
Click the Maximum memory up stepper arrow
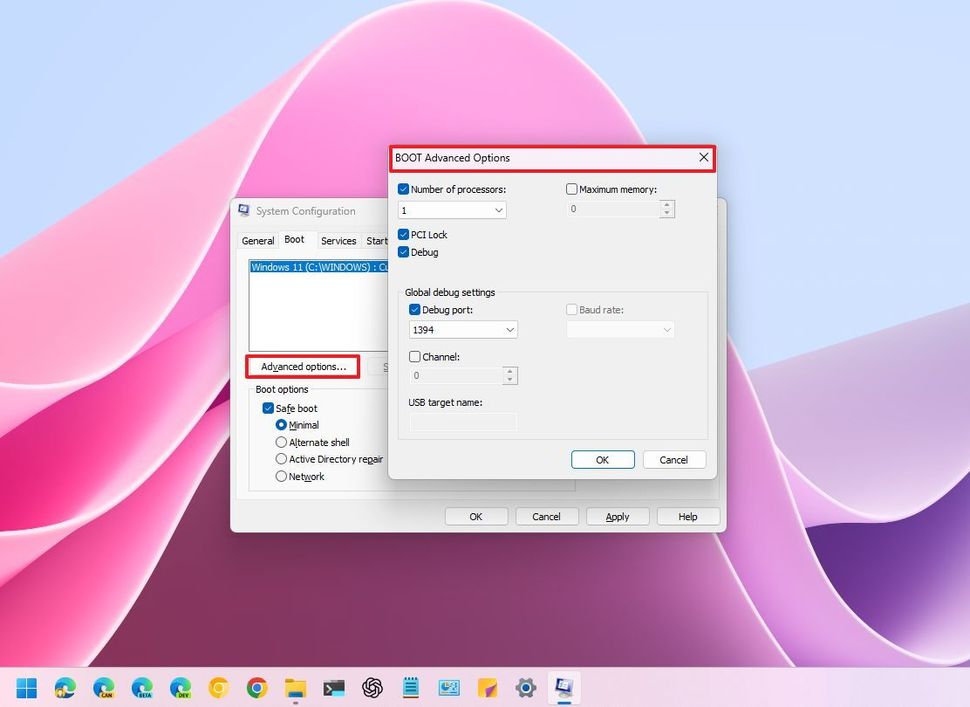pos(667,205)
